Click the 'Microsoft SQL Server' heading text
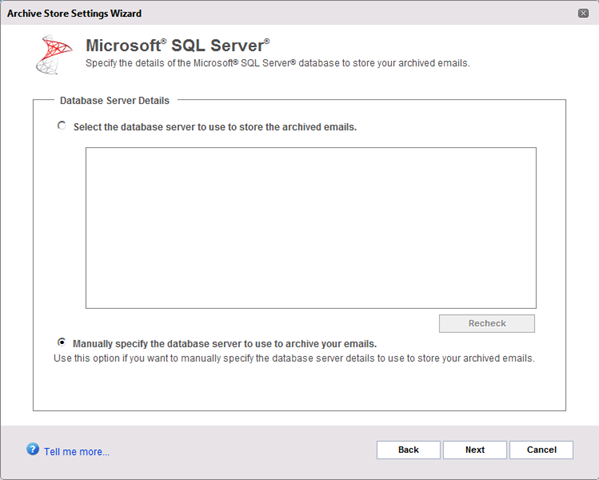 (178, 45)
